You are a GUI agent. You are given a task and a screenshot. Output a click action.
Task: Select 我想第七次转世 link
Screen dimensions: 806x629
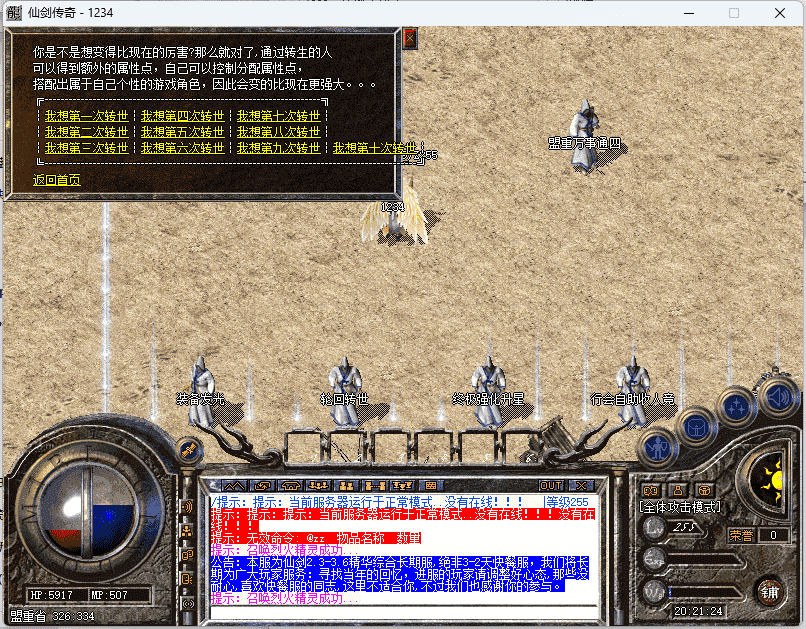coord(279,116)
